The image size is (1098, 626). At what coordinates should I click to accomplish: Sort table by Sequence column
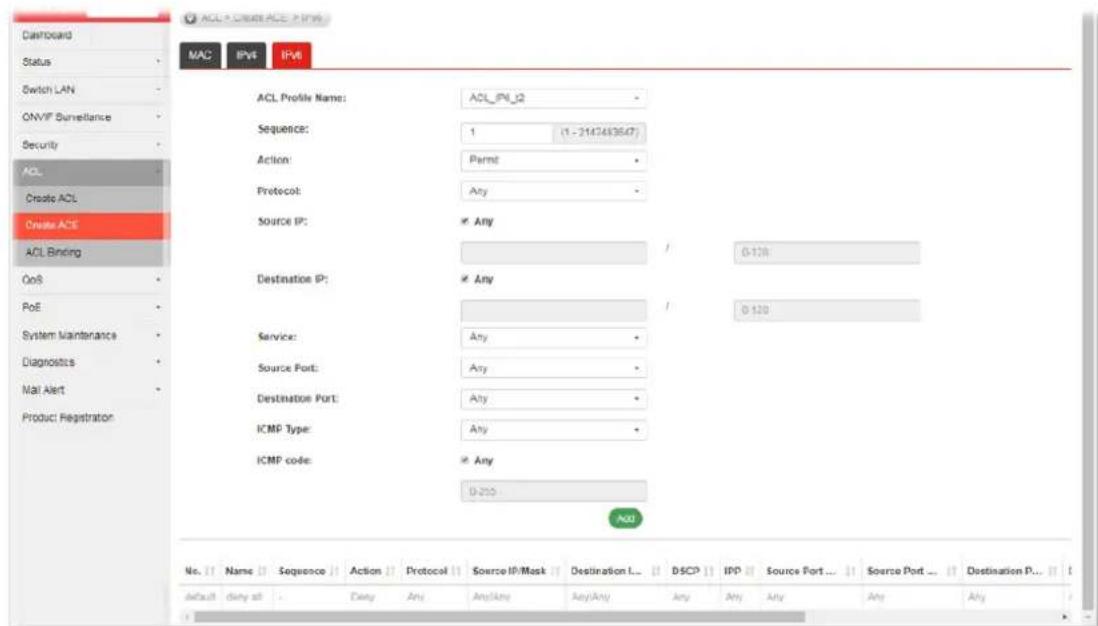[307, 571]
